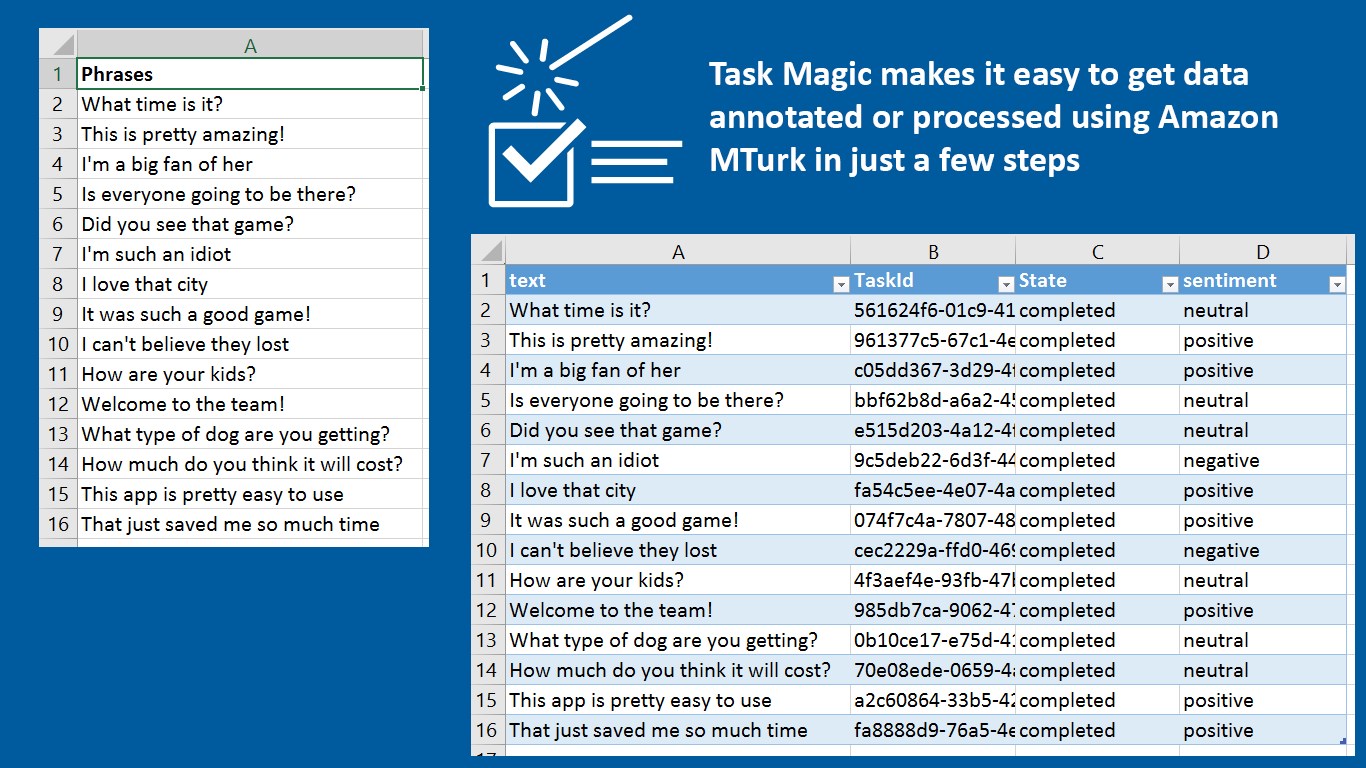The width and height of the screenshot is (1366, 768).
Task: Select 'What time is it?' in Phrases sheet
Action: [x=250, y=104]
